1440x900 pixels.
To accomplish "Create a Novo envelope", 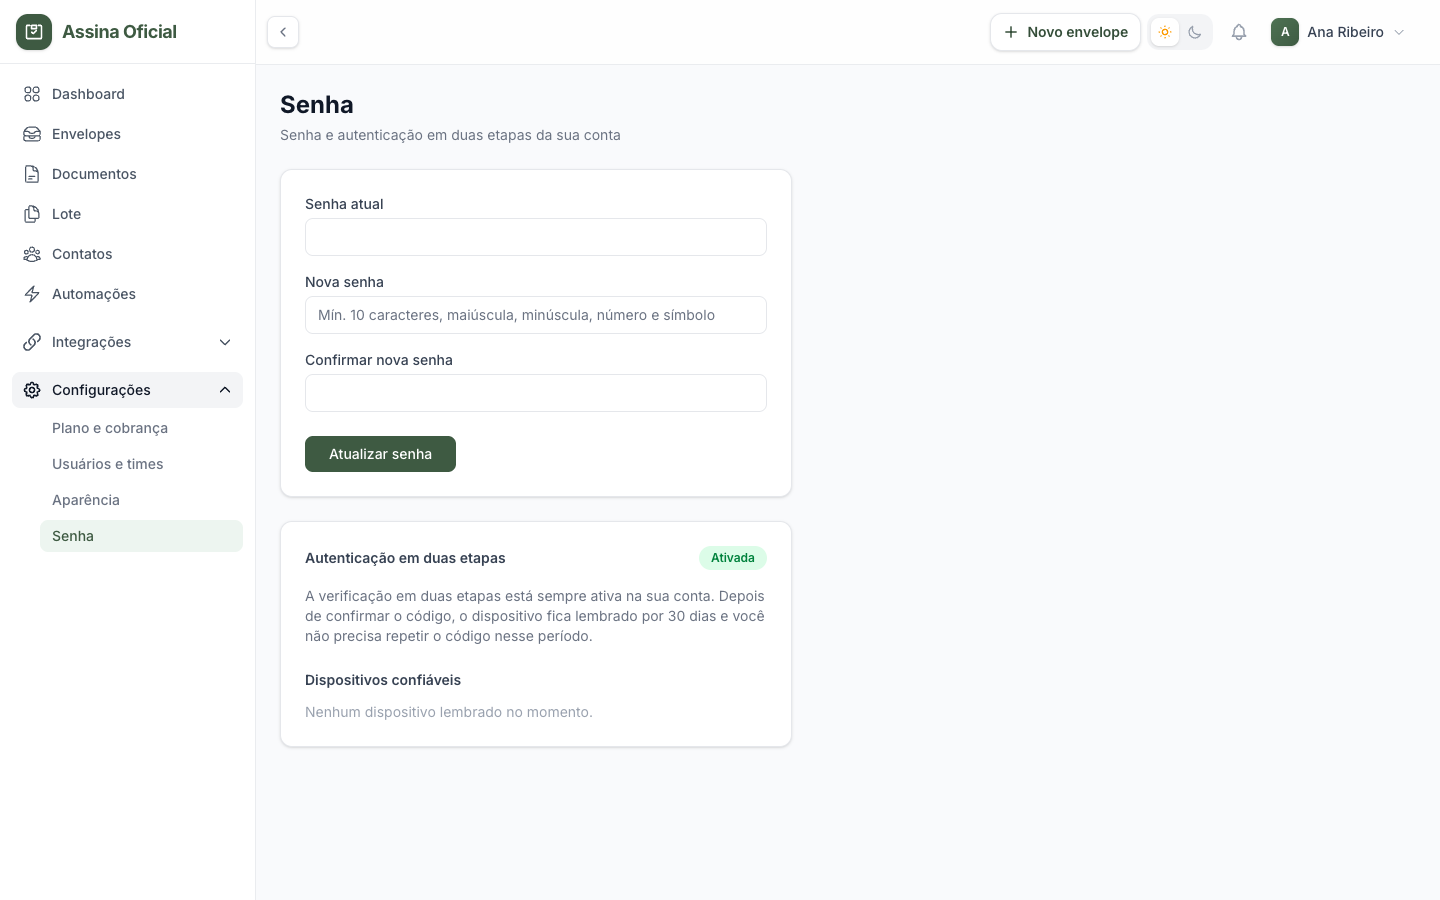I will pyautogui.click(x=1065, y=32).
